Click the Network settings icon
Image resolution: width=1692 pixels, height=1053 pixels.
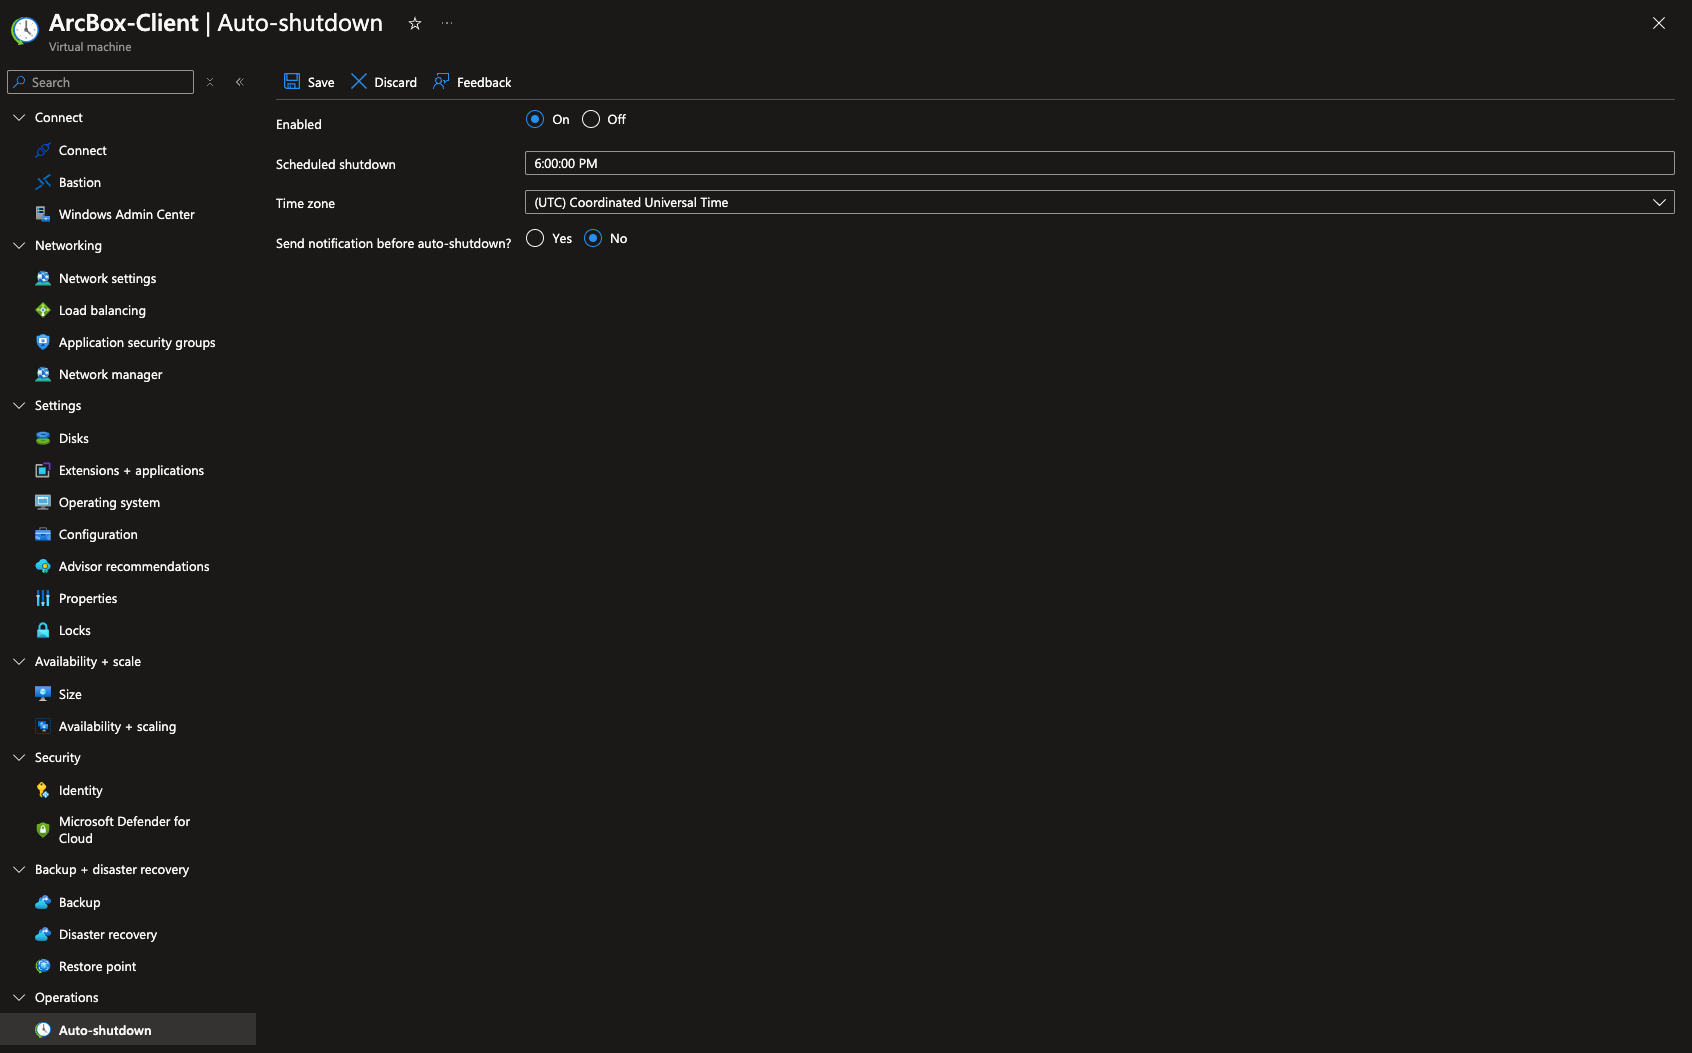click(x=43, y=278)
